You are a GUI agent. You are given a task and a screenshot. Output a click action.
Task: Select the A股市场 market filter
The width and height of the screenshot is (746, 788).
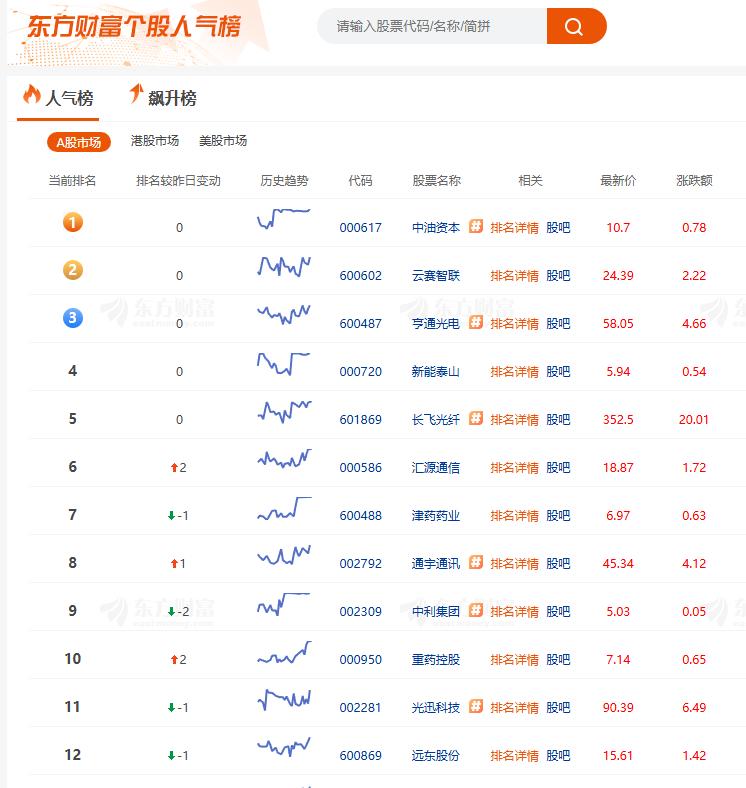(79, 142)
